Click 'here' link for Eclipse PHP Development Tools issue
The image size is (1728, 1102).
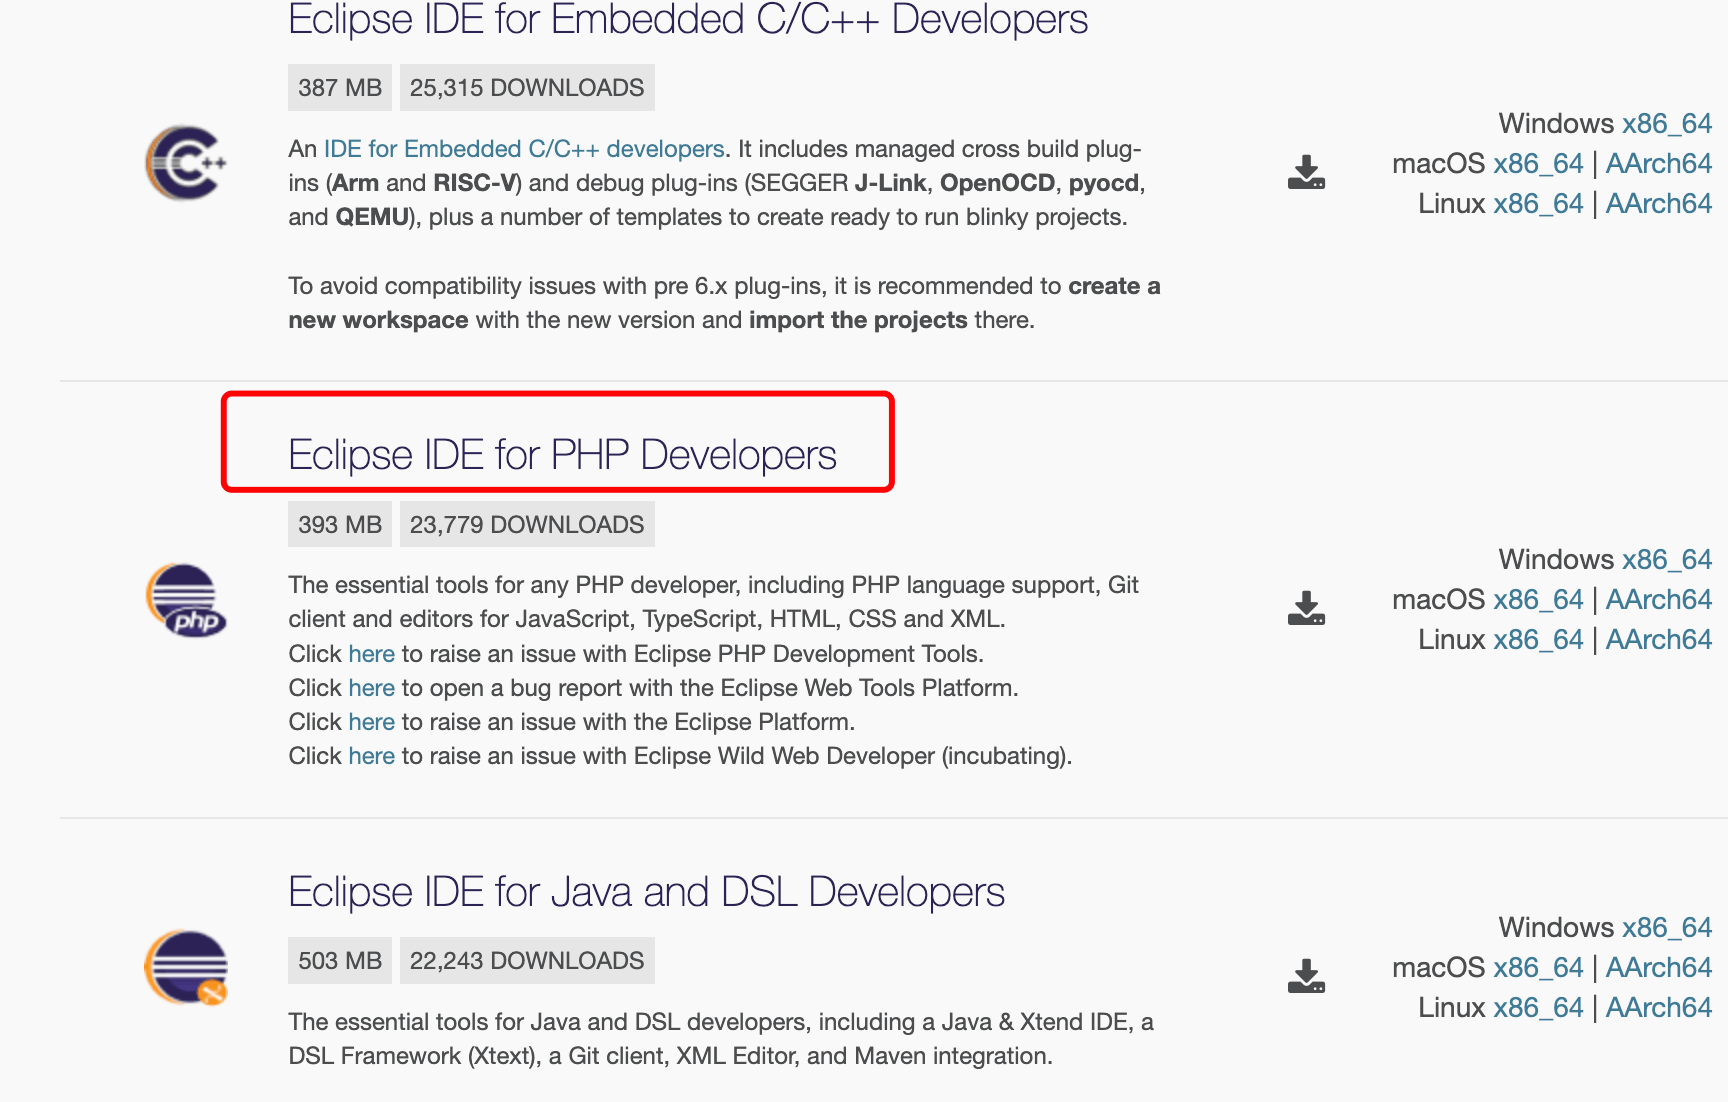pos(371,654)
